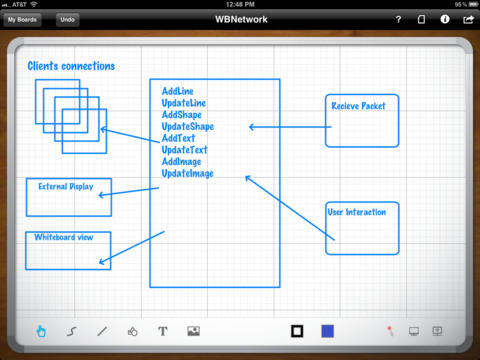The height and width of the screenshot is (360, 480).
Task: Open the help question mark
Action: (398, 19)
